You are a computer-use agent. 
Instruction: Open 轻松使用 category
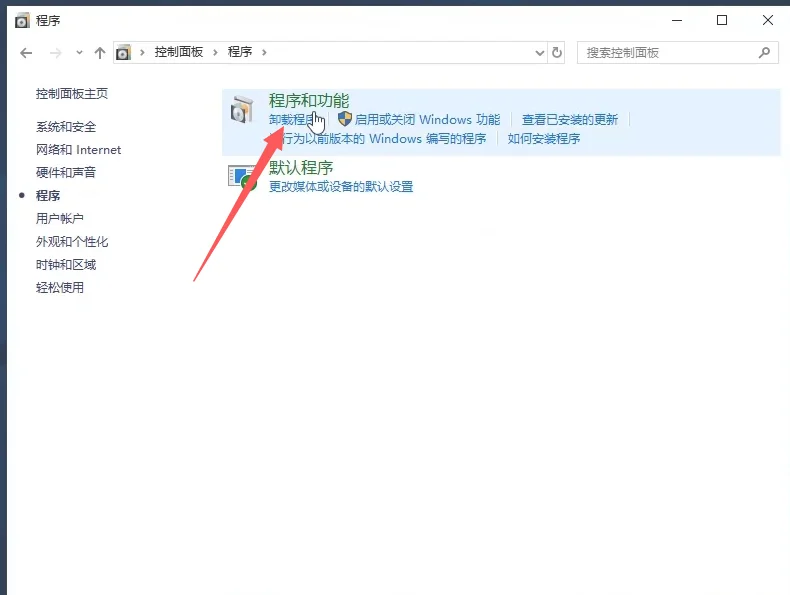pos(59,288)
